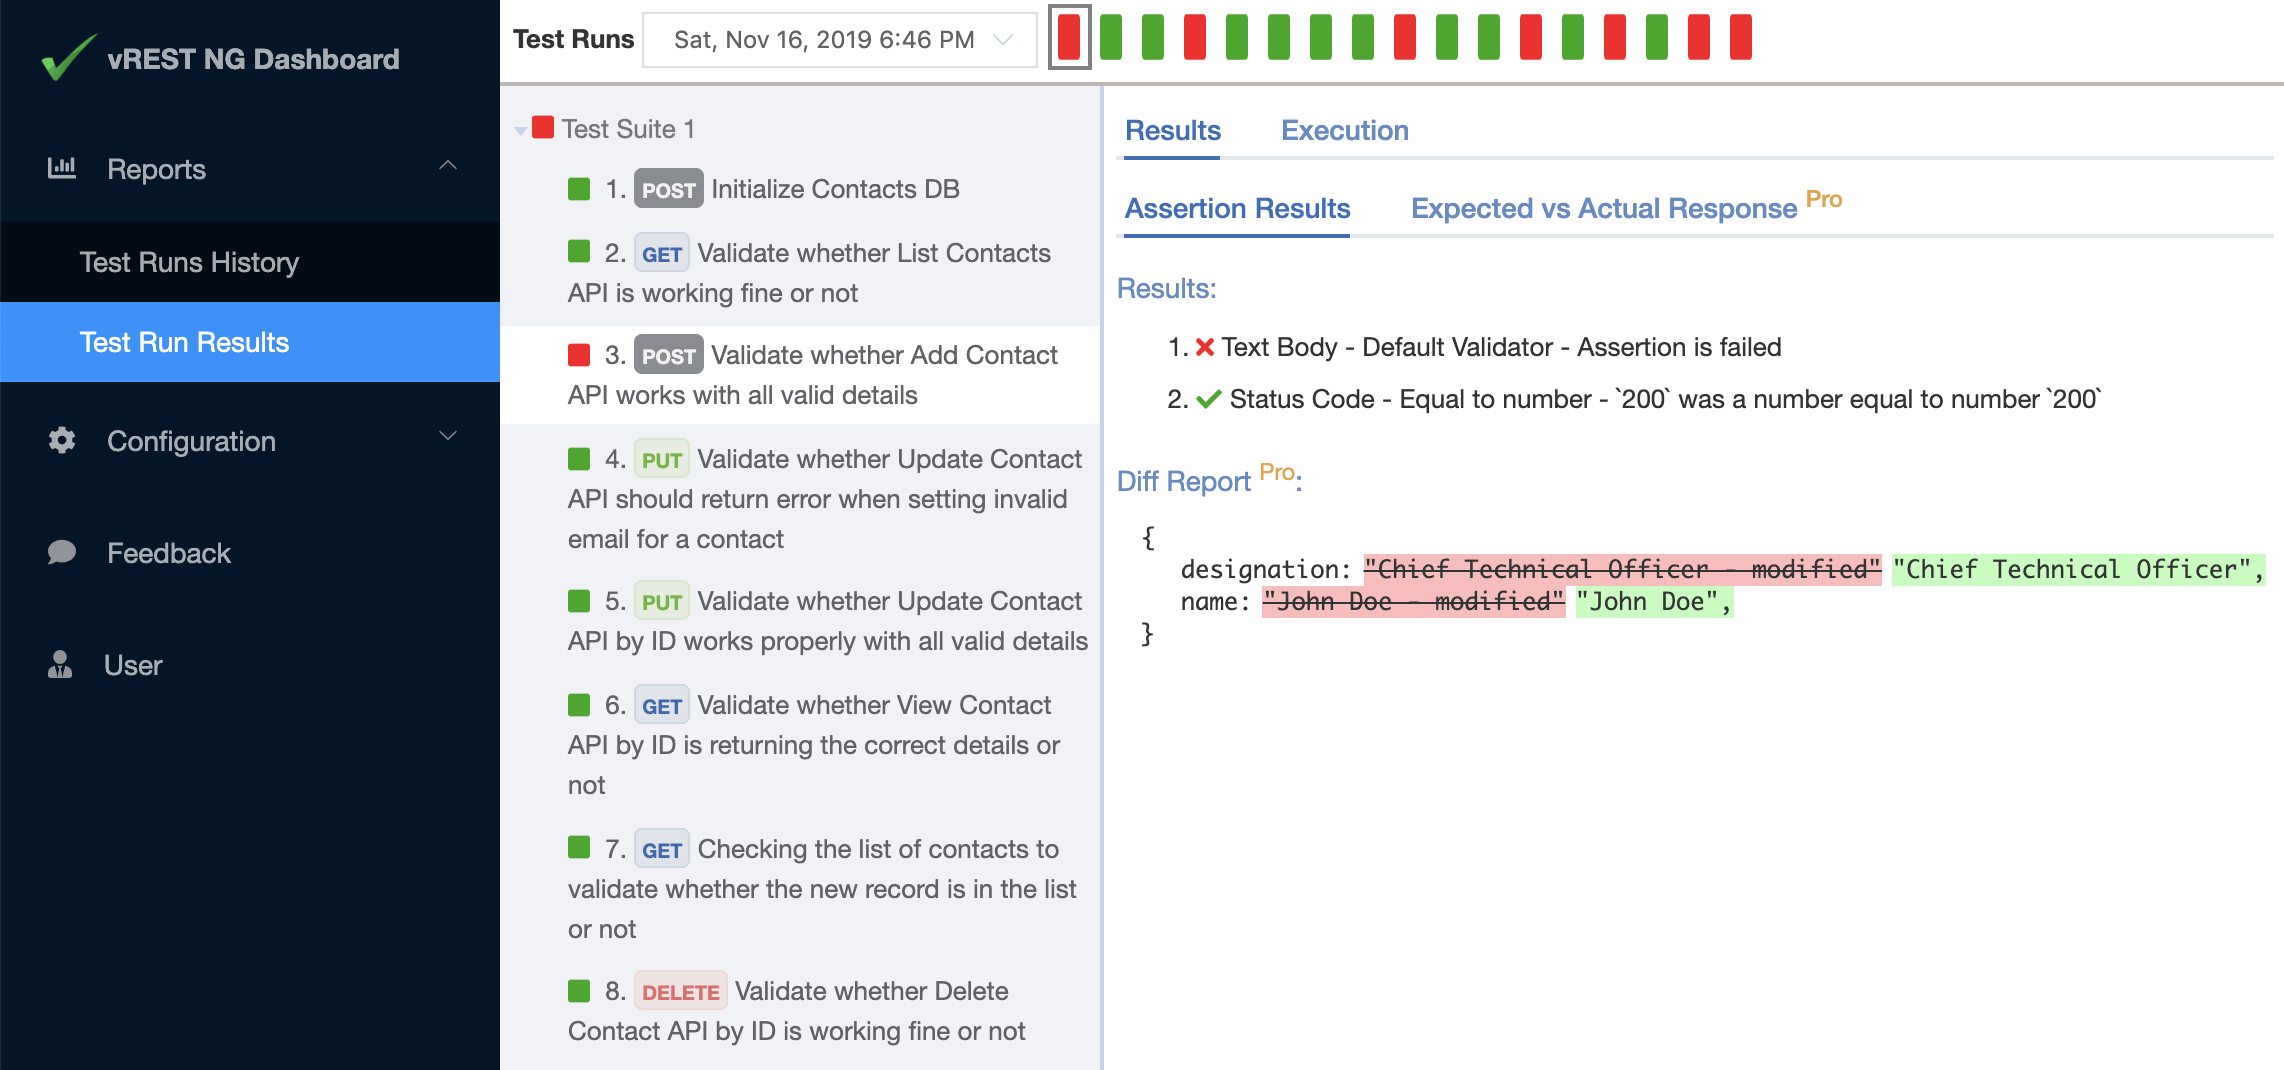Switch to the Execution tab
The width and height of the screenshot is (2284, 1070).
[1344, 130]
